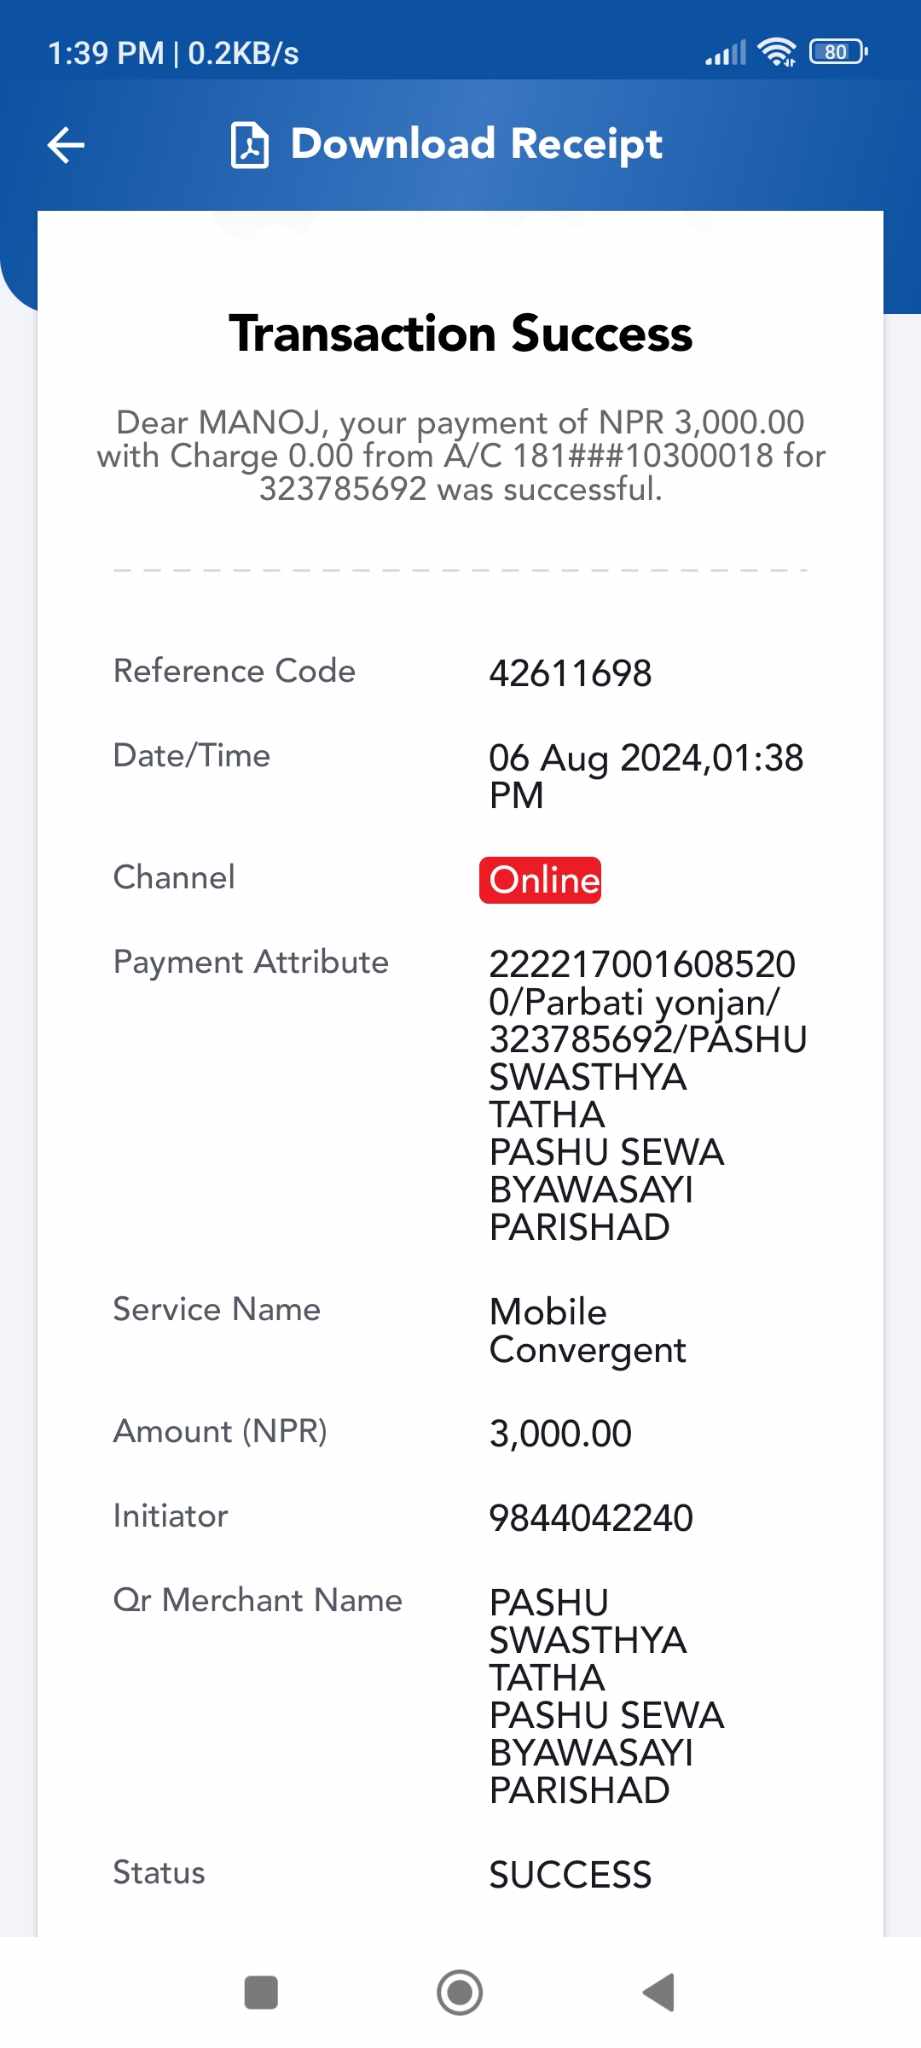Tap the Payment Attribute value text
This screenshot has width=921, height=2048.
click(x=648, y=1096)
